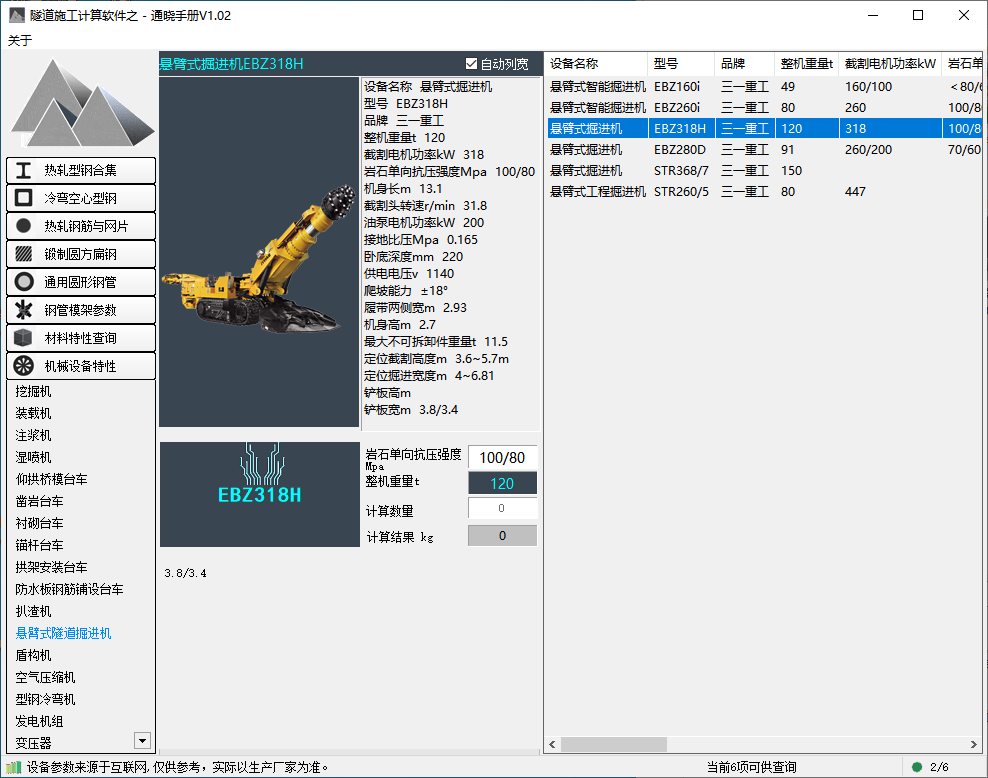Sort the table by 型号 column header

point(681,64)
